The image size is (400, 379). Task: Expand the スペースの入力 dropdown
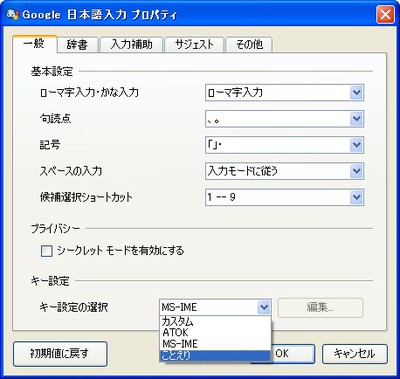(284, 171)
